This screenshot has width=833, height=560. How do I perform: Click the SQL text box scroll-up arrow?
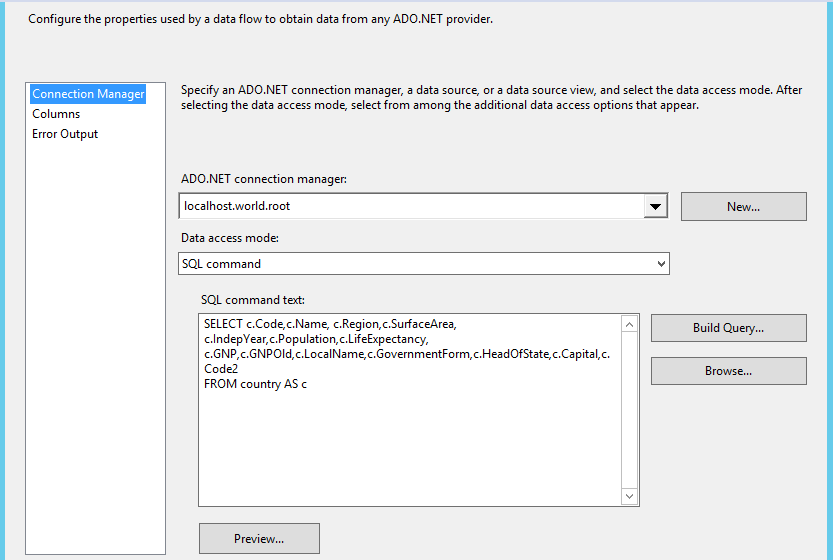[x=629, y=324]
